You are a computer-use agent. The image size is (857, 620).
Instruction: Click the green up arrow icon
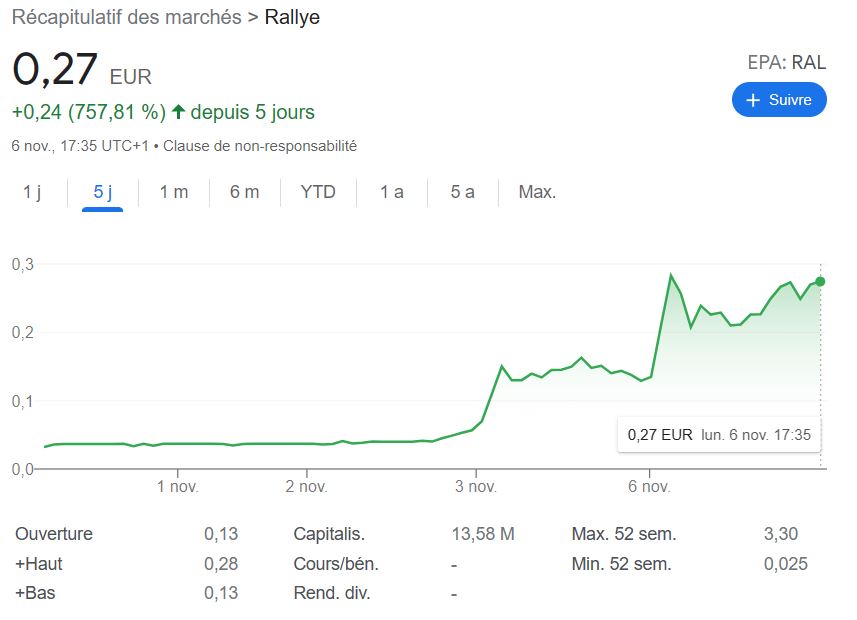179,112
